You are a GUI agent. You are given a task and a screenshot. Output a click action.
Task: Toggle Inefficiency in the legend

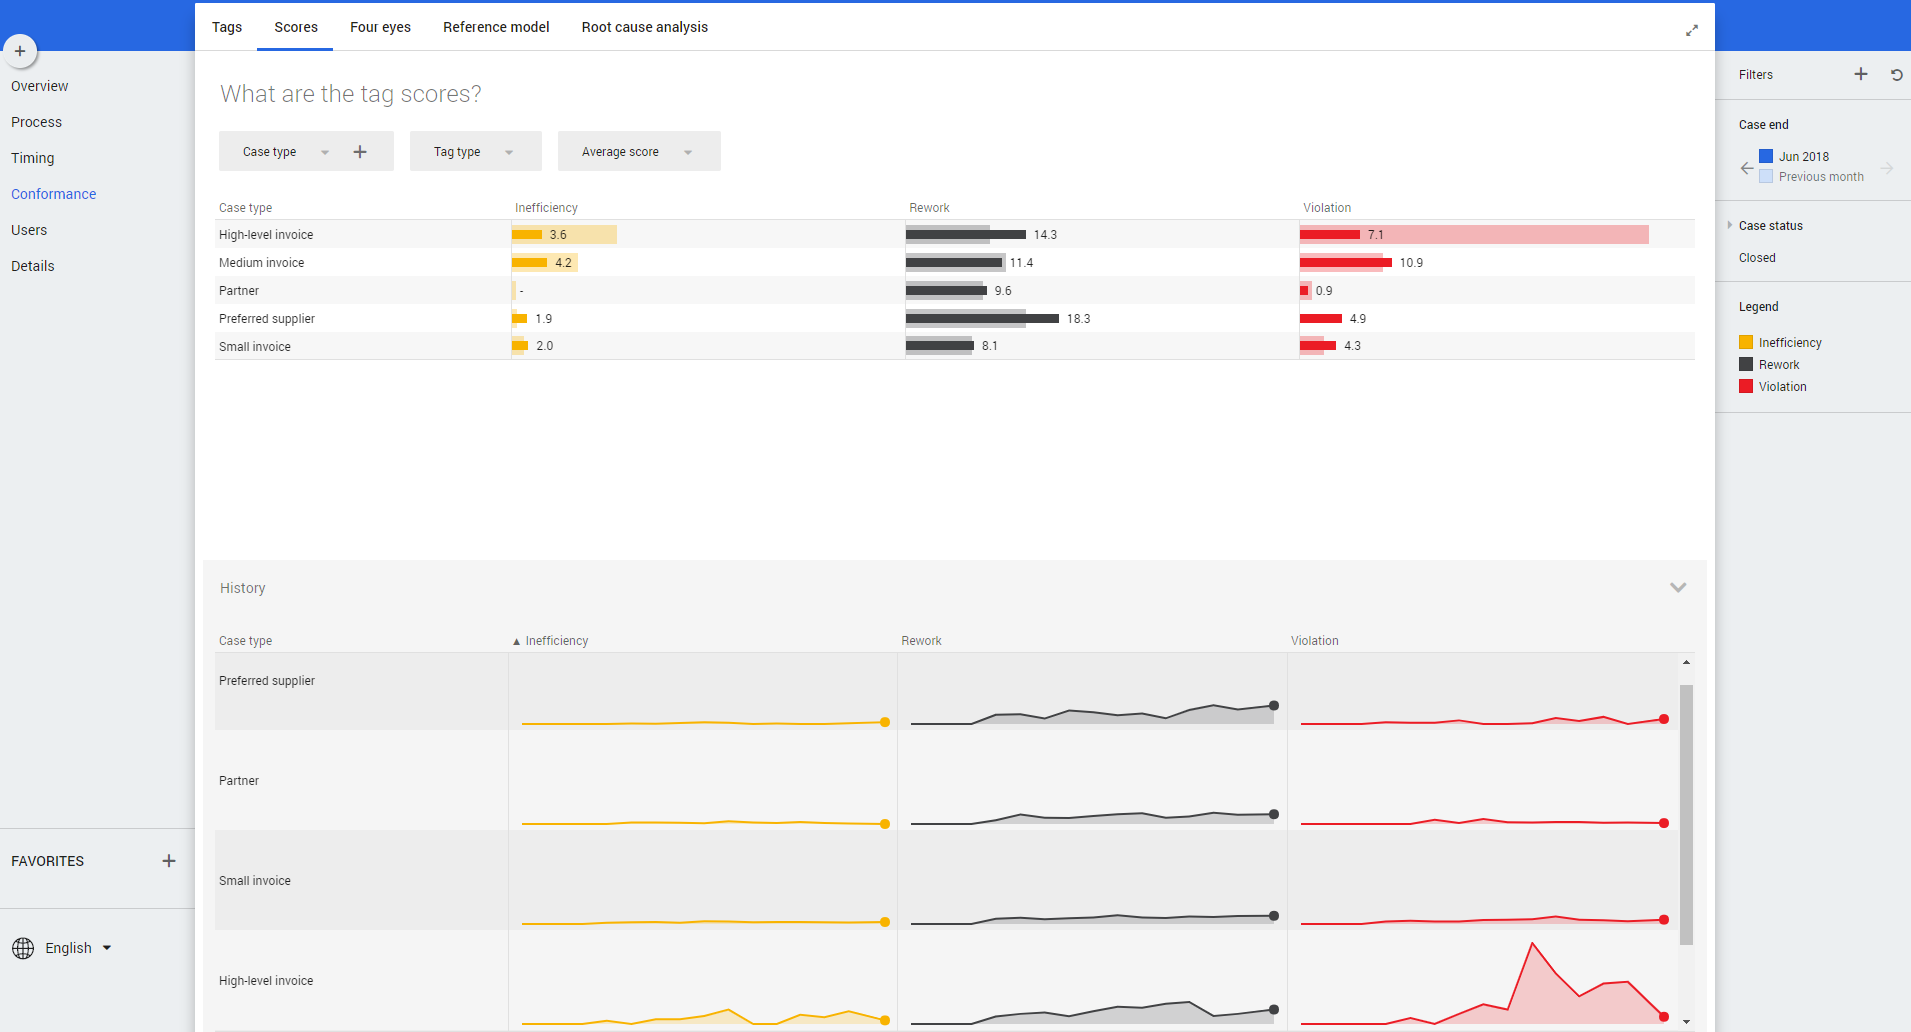[x=1789, y=343]
